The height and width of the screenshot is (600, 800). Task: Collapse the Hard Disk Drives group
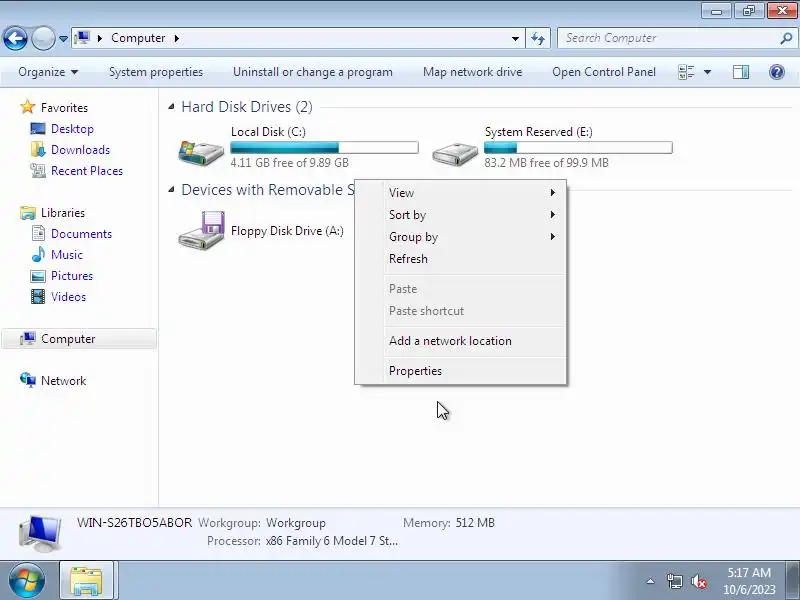[171, 107]
